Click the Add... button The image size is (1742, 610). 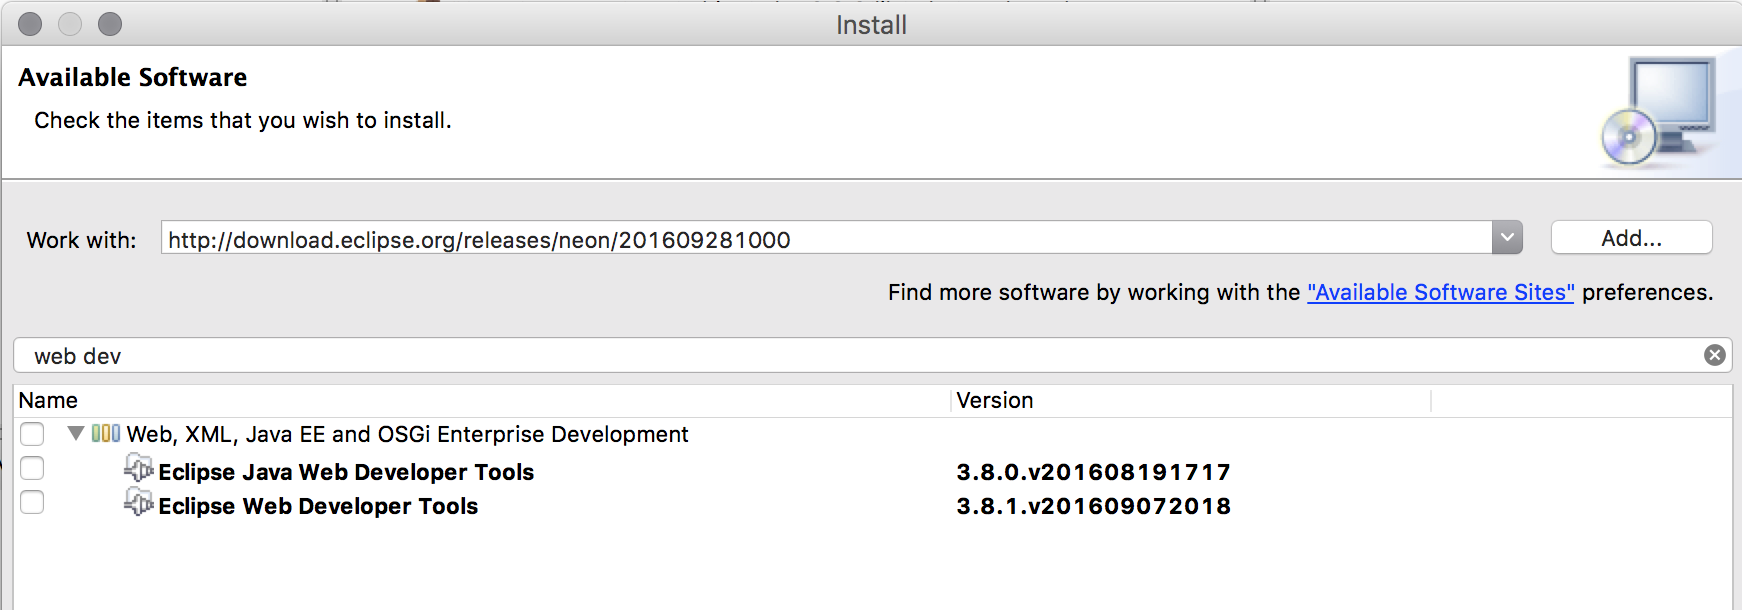click(1631, 238)
